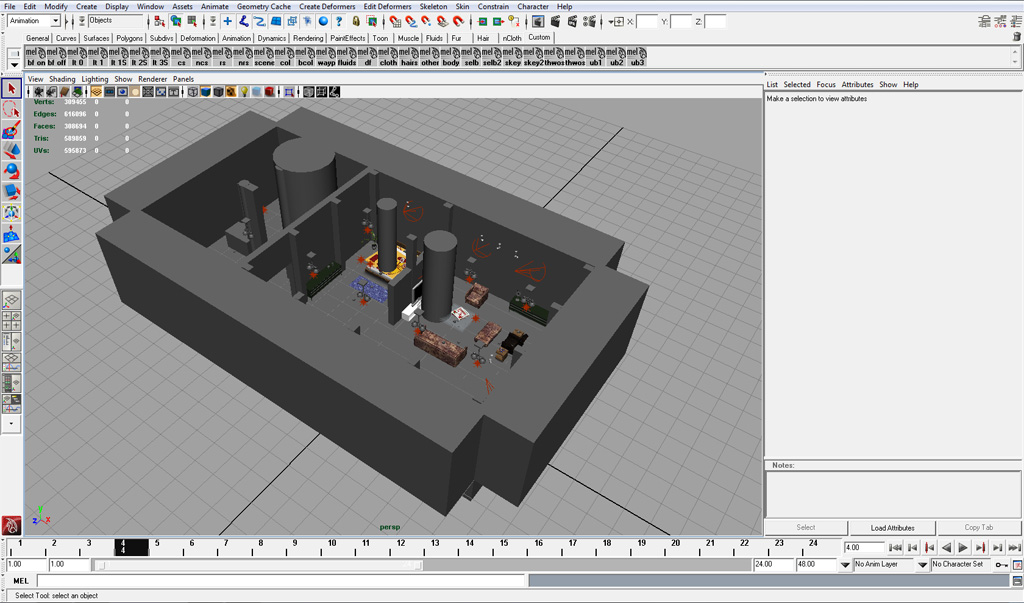Switch to the Rendering shelf tab
This screenshot has height=603, width=1024.
click(308, 38)
